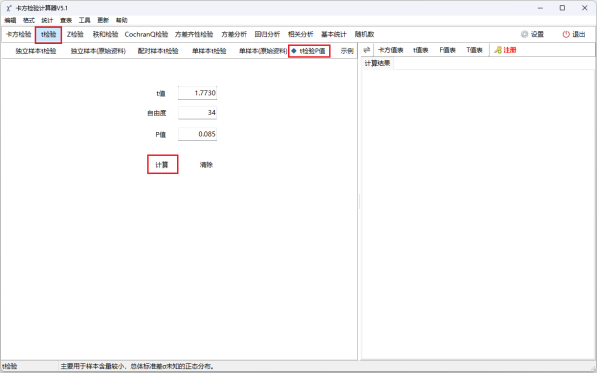Open the 独立样本(原始资料) sub-tab
The width and height of the screenshot is (597, 373).
tap(98, 51)
